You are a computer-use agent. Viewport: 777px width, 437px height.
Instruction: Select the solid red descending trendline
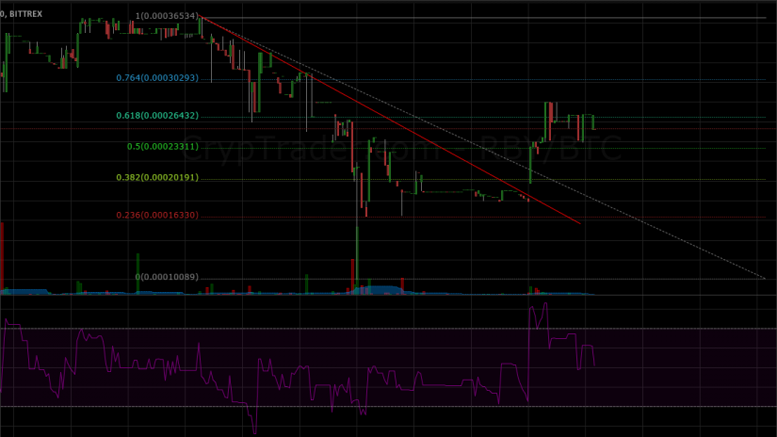point(390,120)
